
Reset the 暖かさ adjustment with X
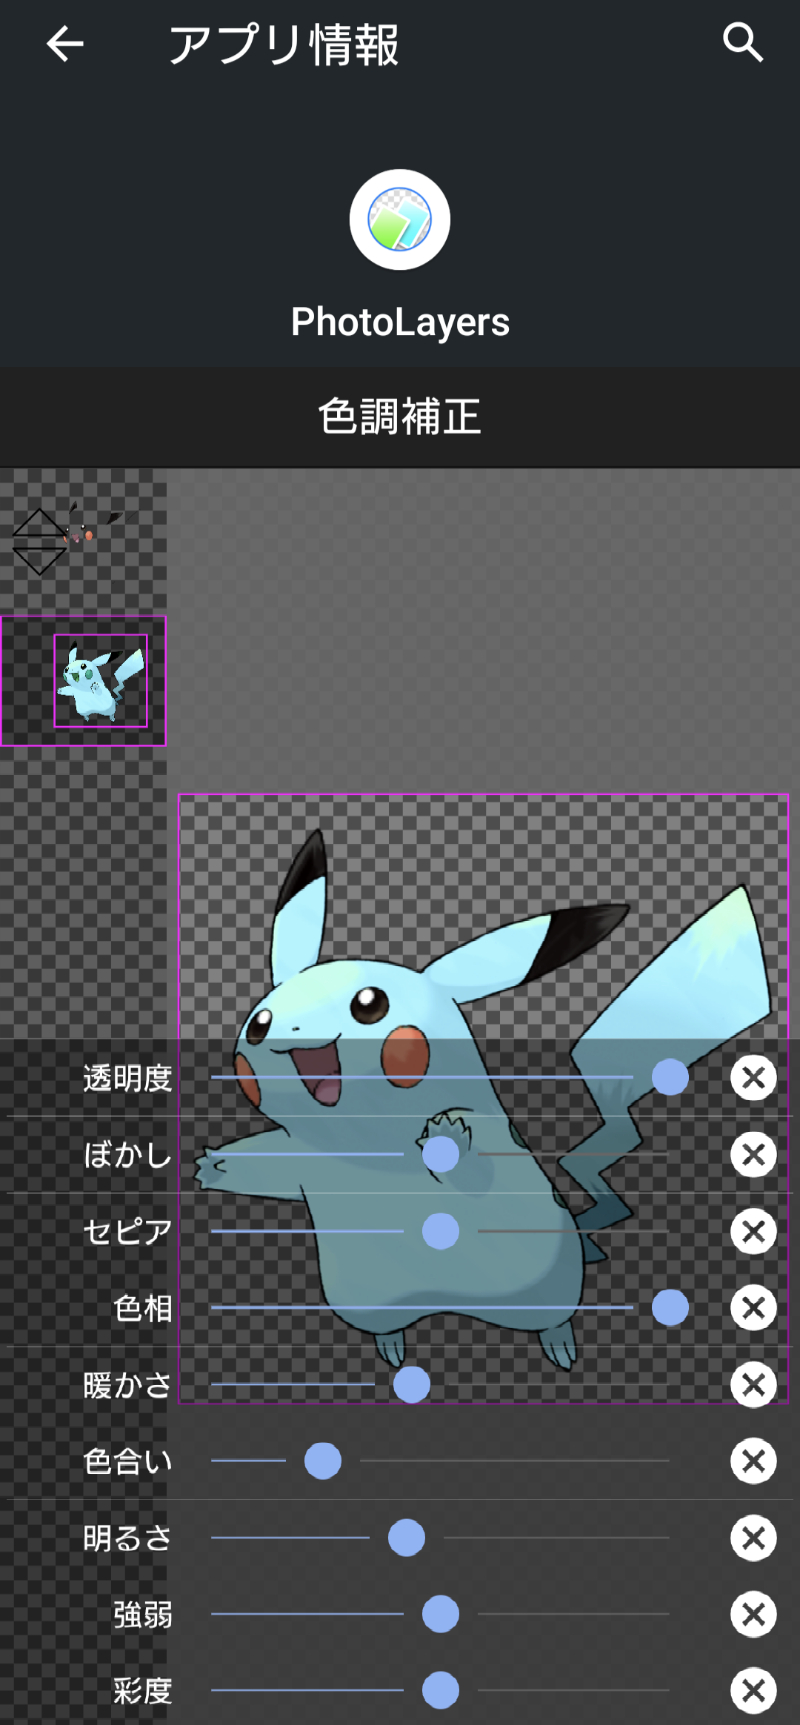(x=753, y=1385)
